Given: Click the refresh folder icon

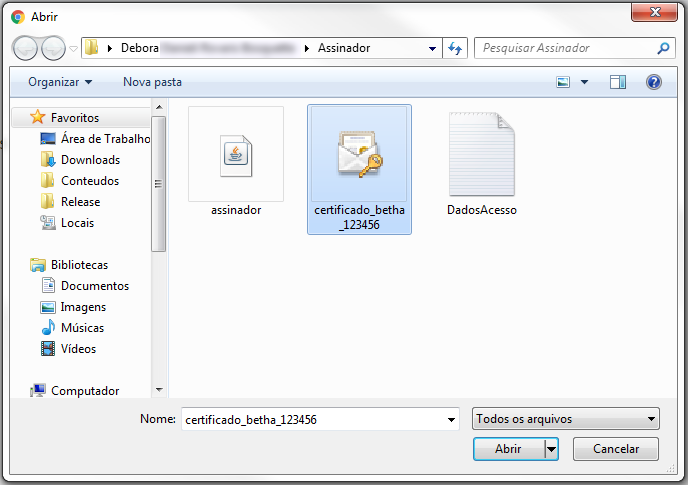Looking at the screenshot, I should pyautogui.click(x=456, y=48).
